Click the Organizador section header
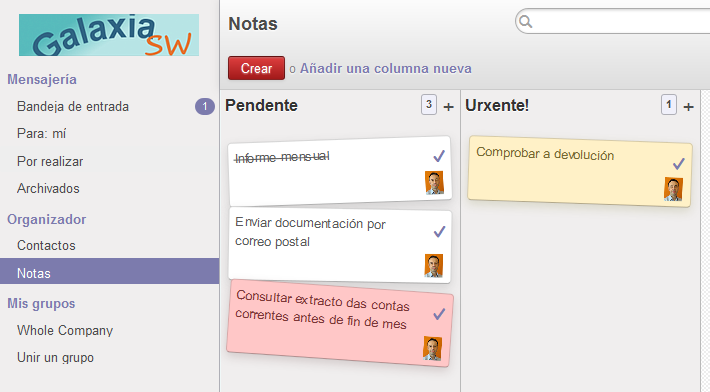This screenshot has width=710, height=392. click(x=47, y=219)
